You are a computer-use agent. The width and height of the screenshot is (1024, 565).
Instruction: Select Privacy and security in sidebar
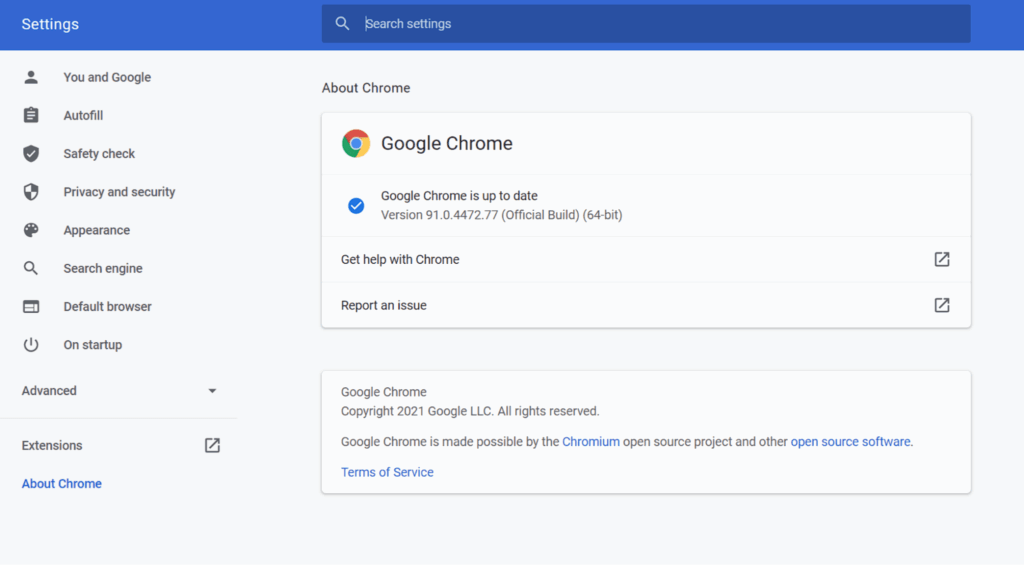(x=119, y=192)
